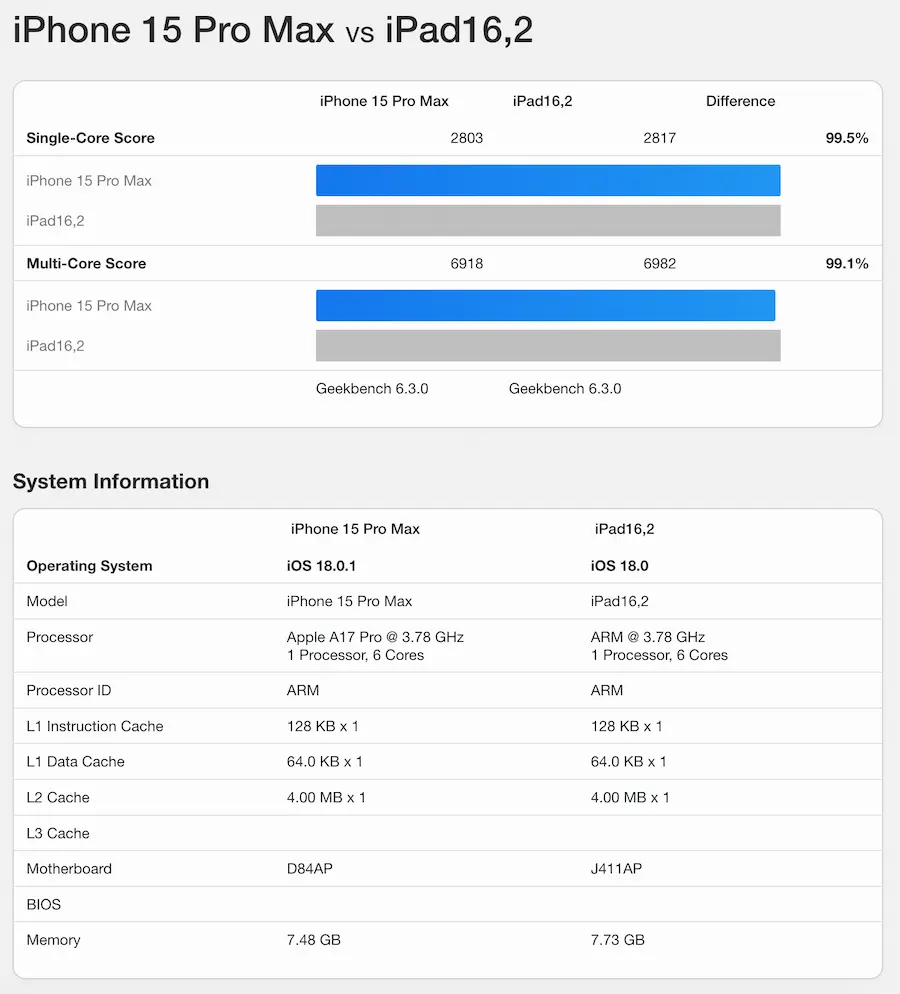Click 'iPad16,2' column header in score table

[543, 101]
